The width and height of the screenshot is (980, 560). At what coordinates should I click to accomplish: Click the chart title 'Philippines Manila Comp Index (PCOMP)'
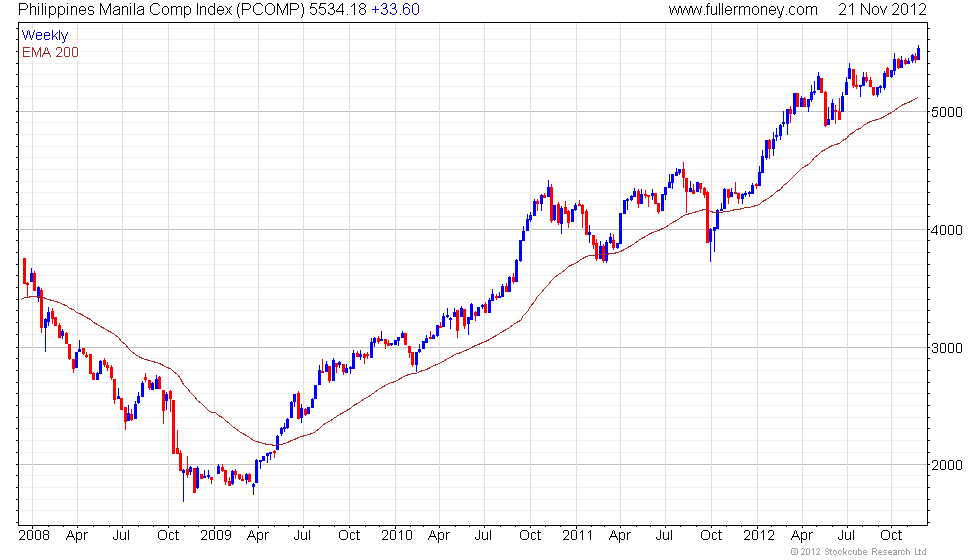click(162, 9)
